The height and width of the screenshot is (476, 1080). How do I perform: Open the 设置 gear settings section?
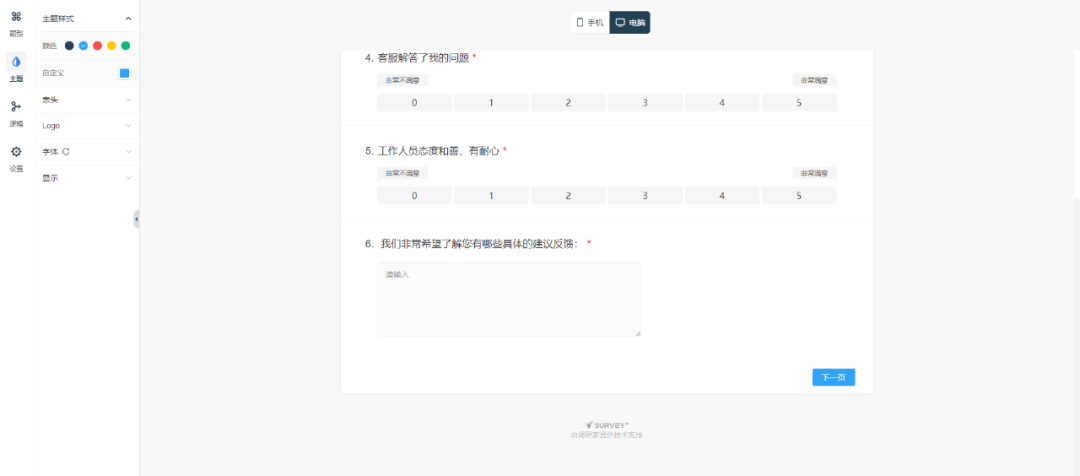[x=16, y=157]
